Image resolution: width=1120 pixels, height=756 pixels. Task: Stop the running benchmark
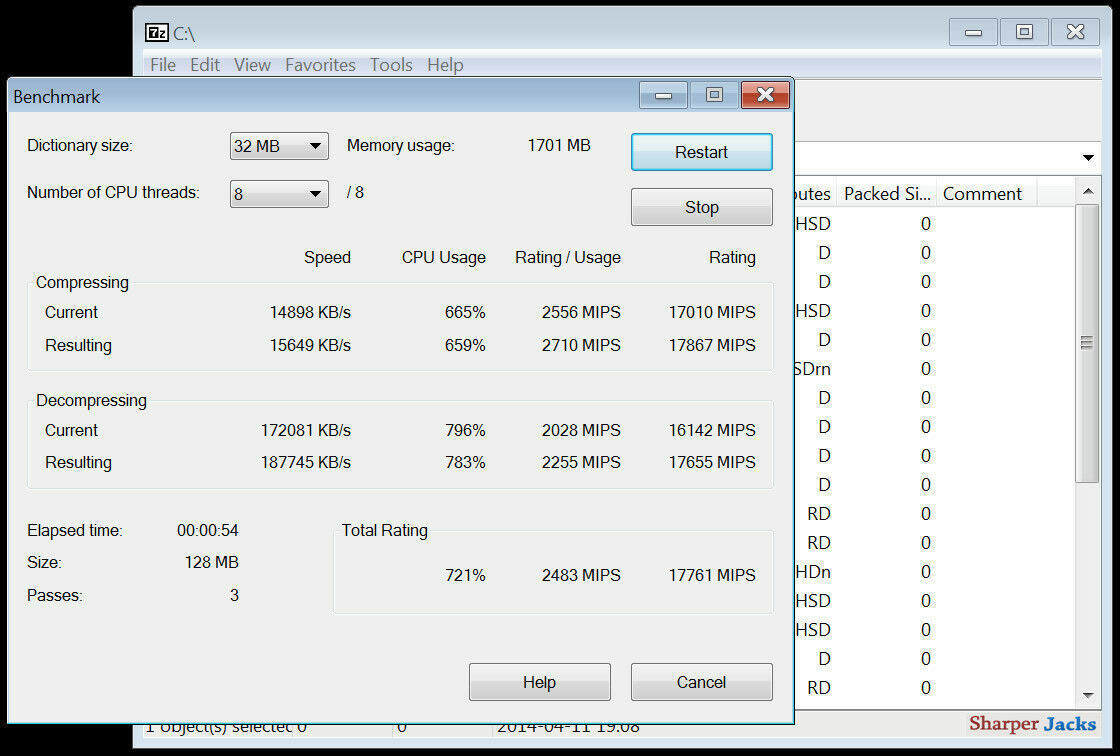(701, 207)
